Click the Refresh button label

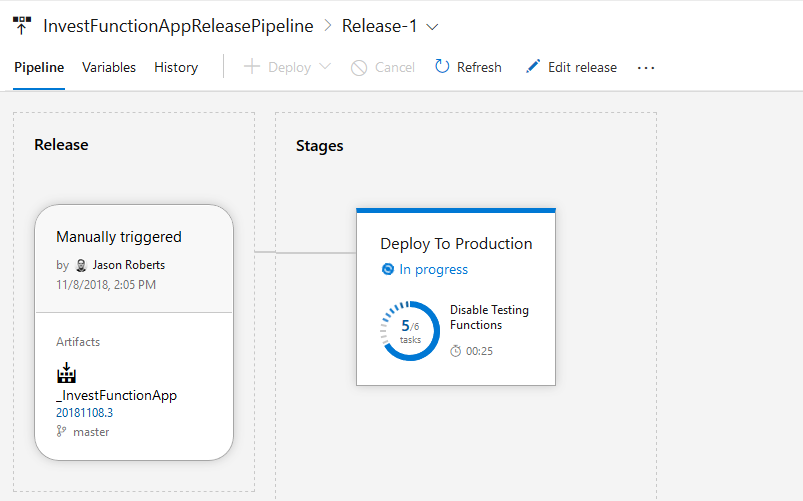479,67
